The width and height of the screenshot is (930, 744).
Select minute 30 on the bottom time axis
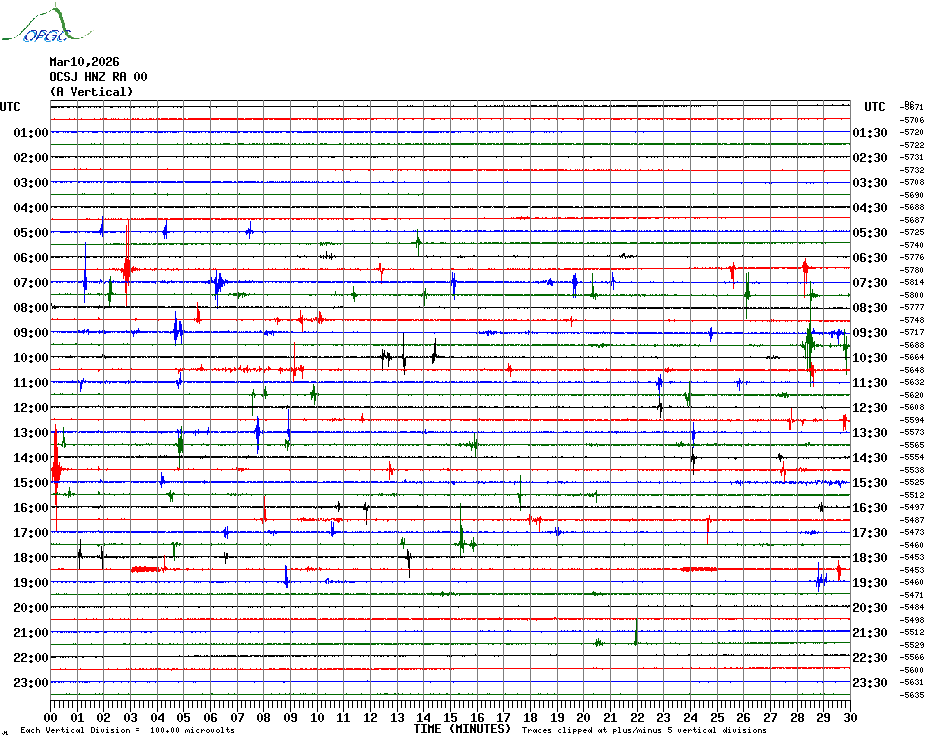pyautogui.click(x=849, y=717)
